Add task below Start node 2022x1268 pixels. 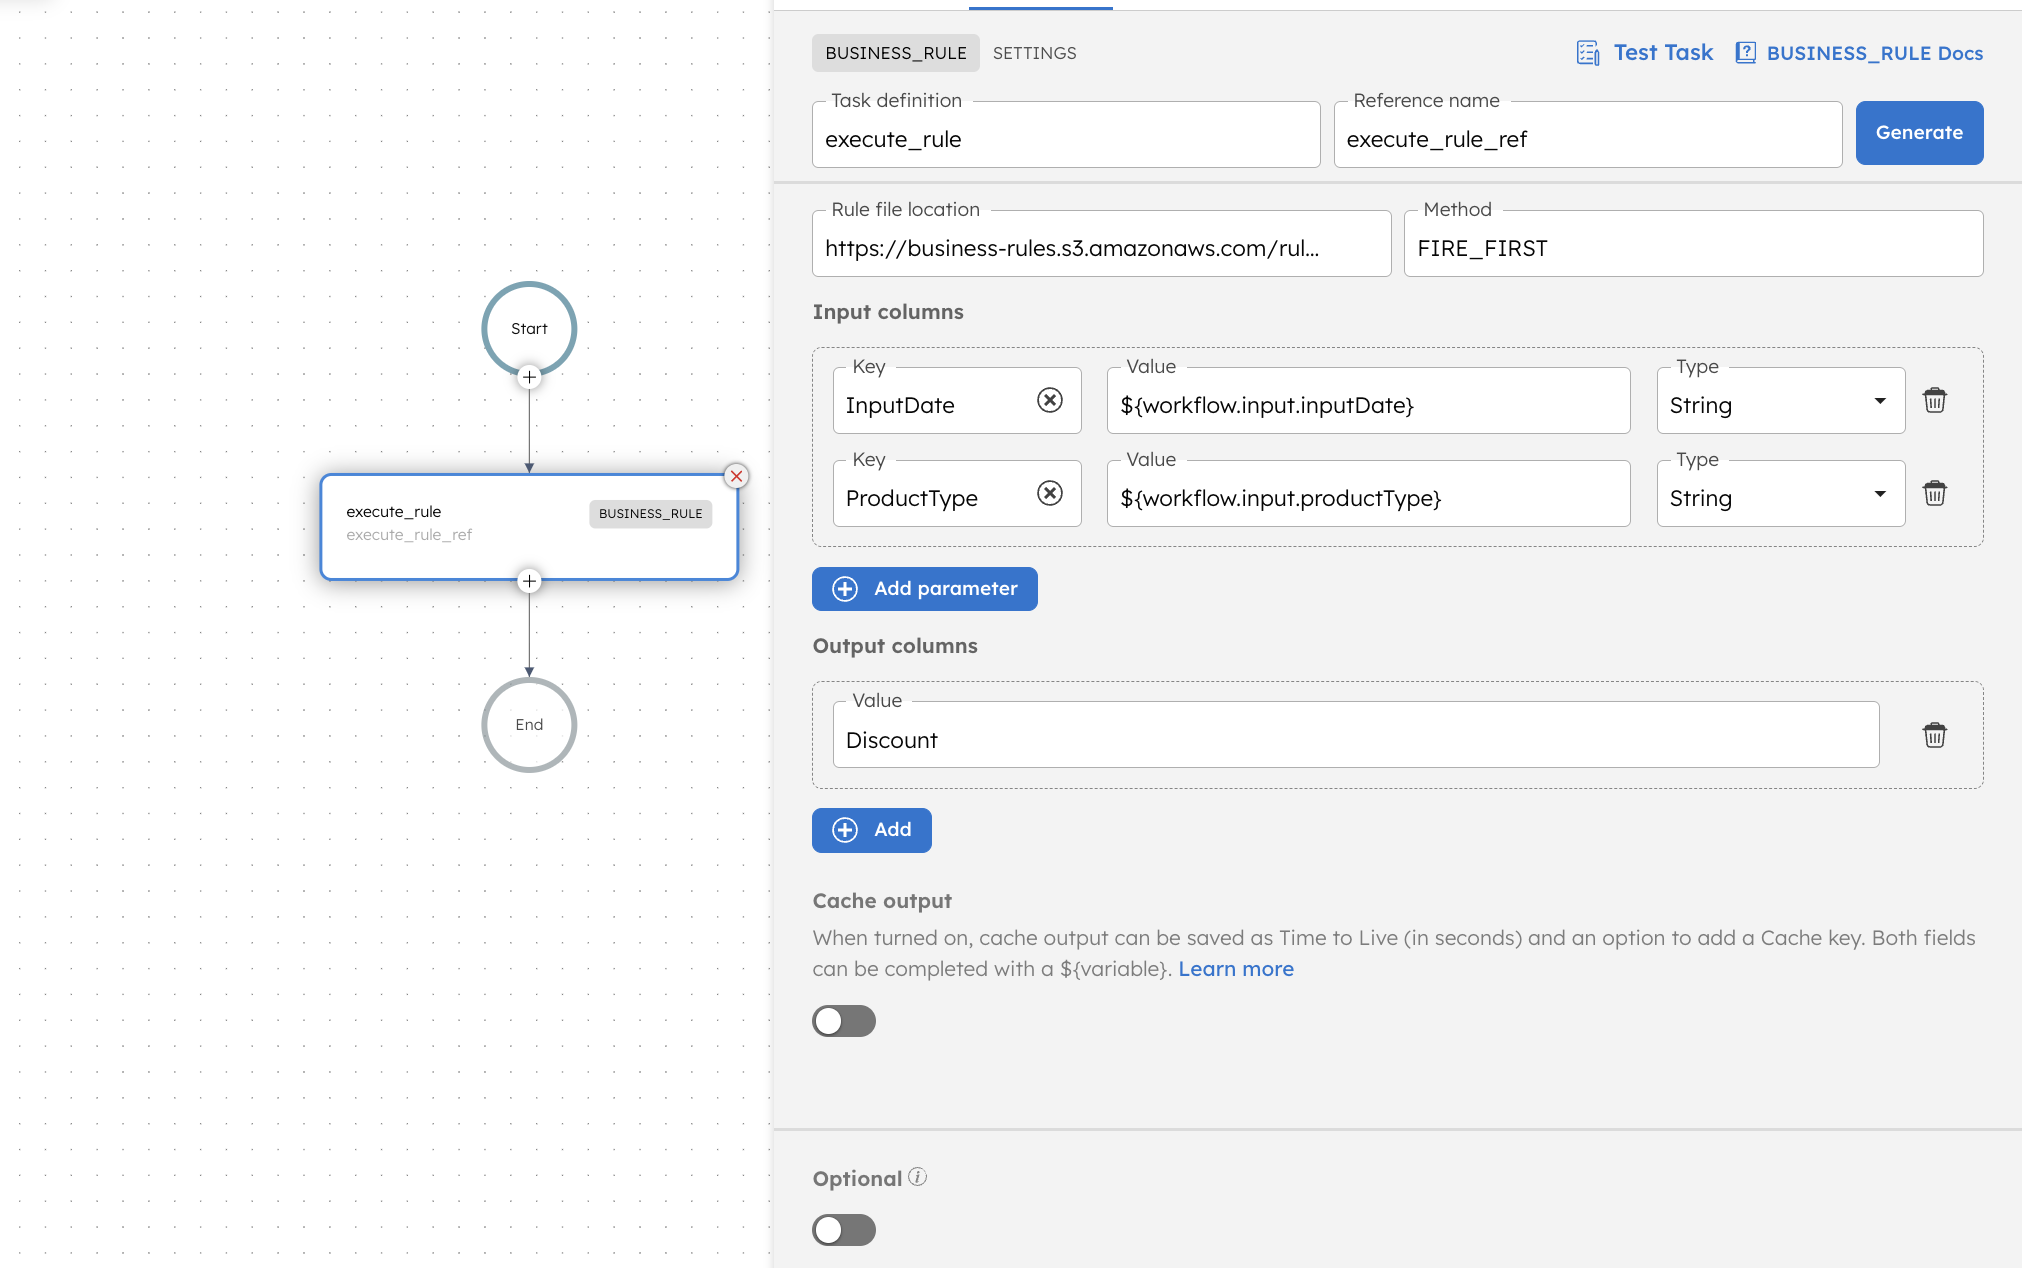point(529,377)
